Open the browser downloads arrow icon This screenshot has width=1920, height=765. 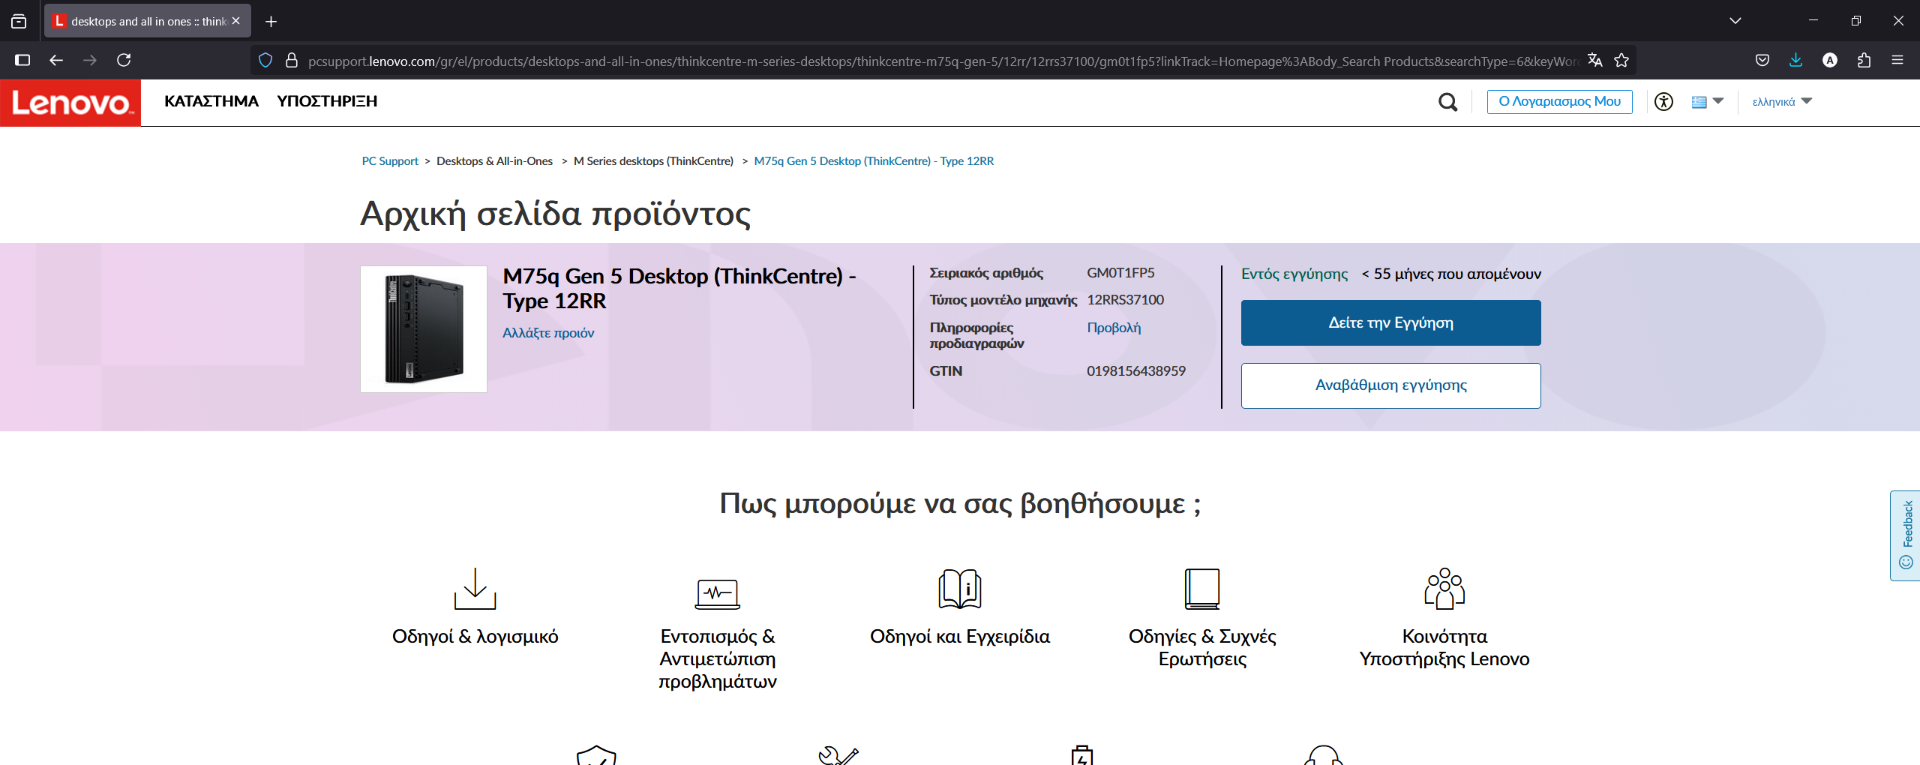[1796, 60]
